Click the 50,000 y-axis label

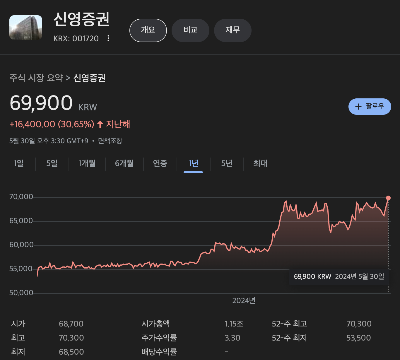tap(21, 293)
